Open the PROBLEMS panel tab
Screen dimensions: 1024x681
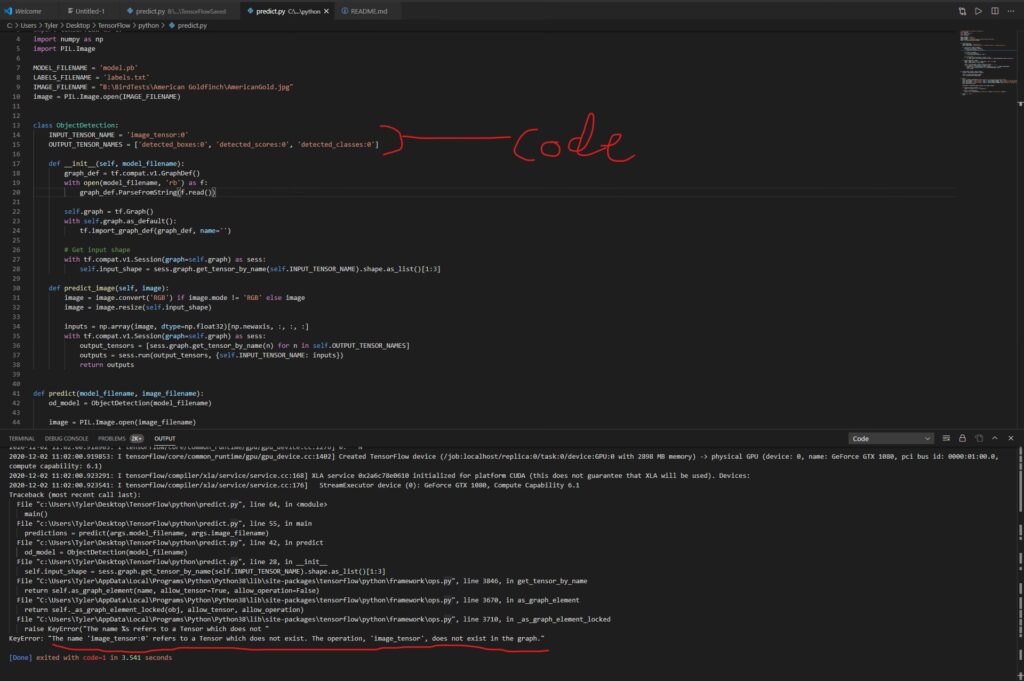point(112,438)
